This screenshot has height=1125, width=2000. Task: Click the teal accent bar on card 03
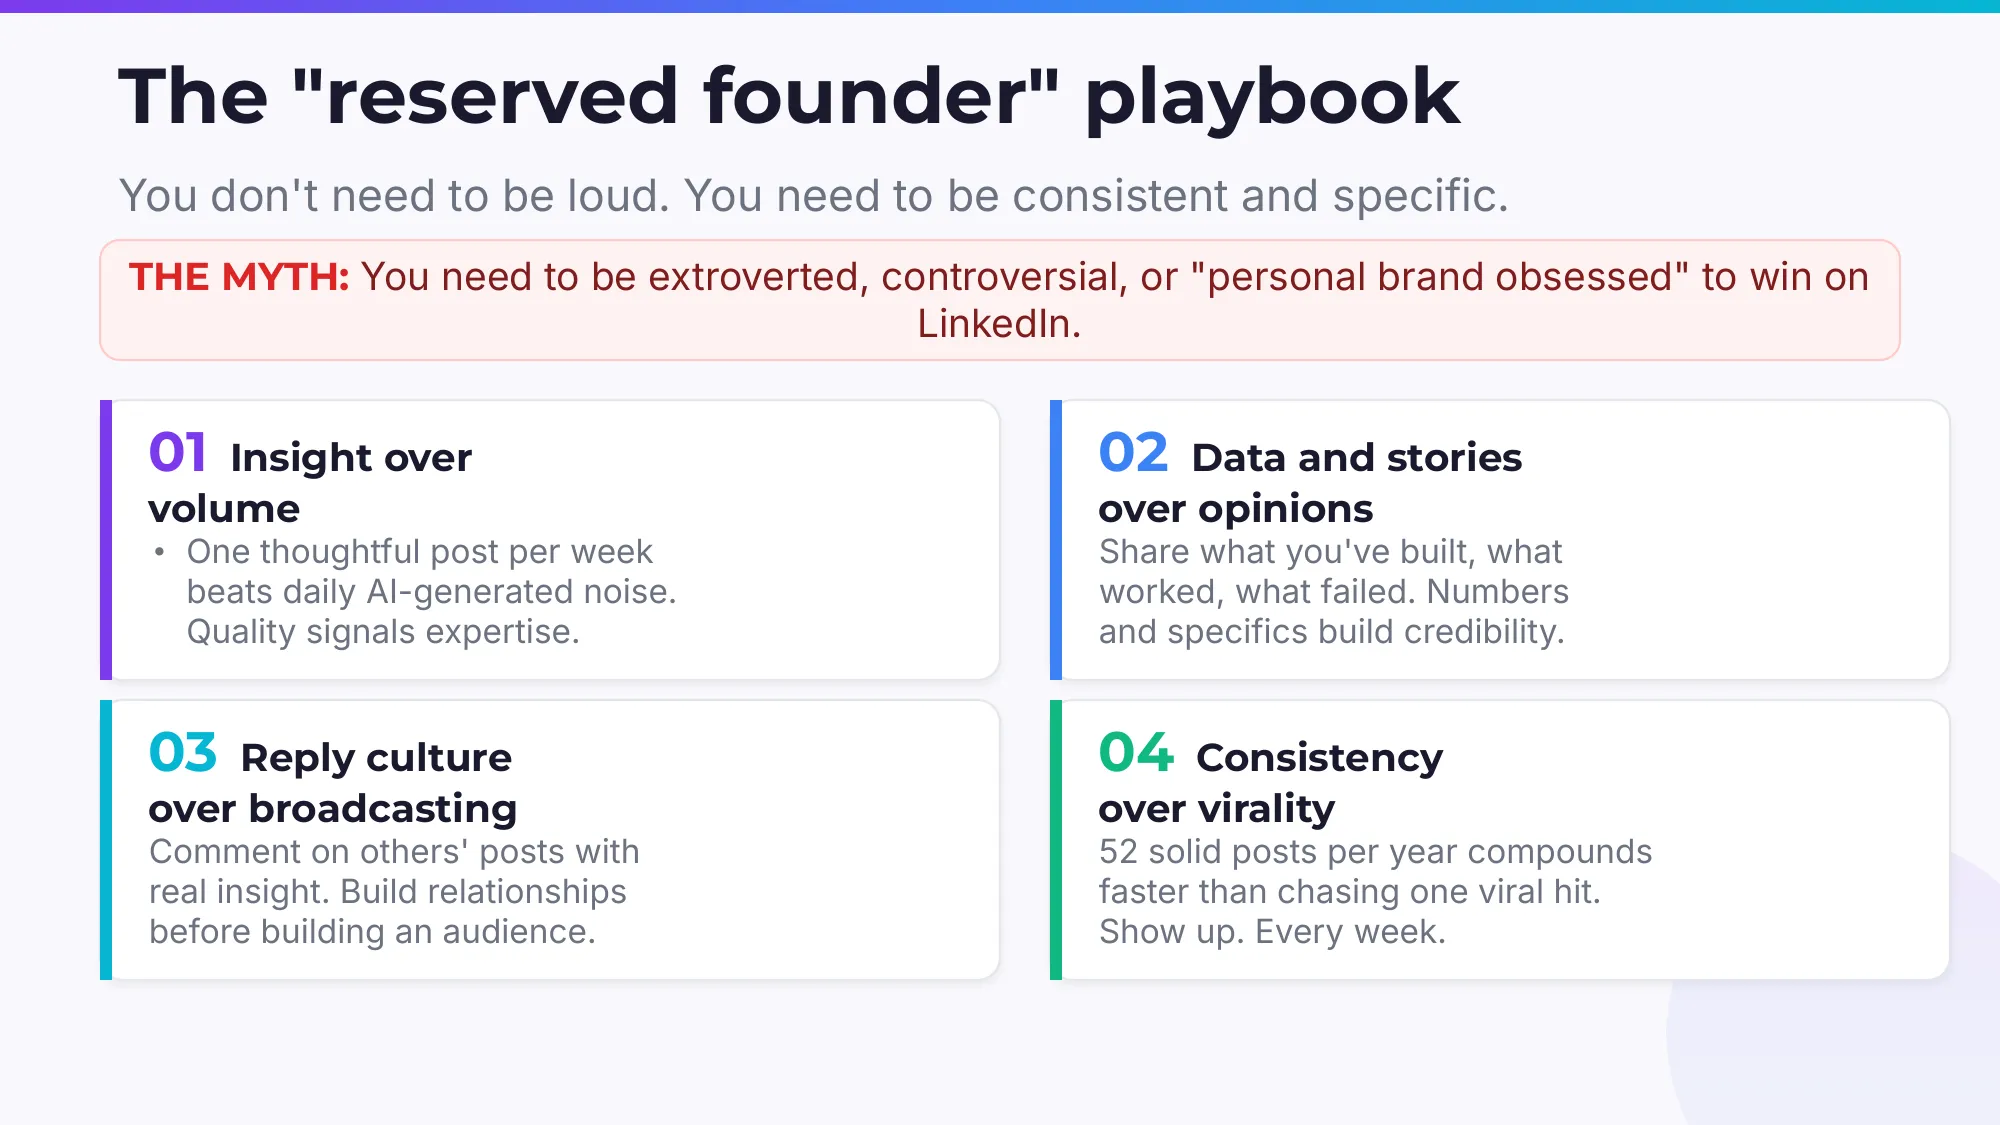coord(106,840)
